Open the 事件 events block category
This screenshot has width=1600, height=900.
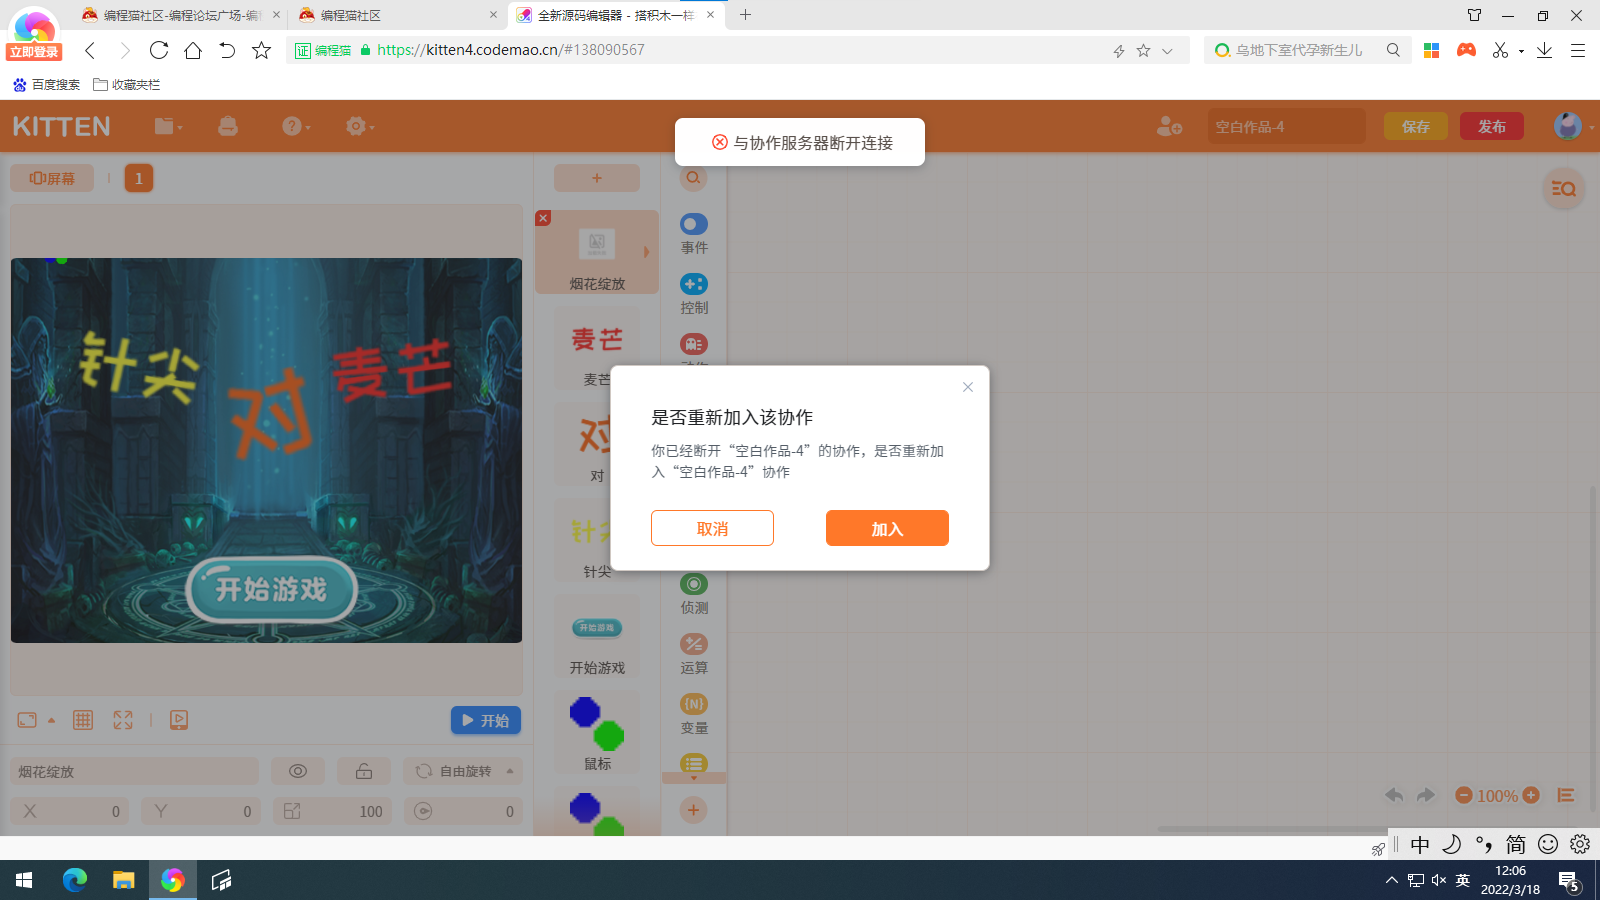click(694, 234)
